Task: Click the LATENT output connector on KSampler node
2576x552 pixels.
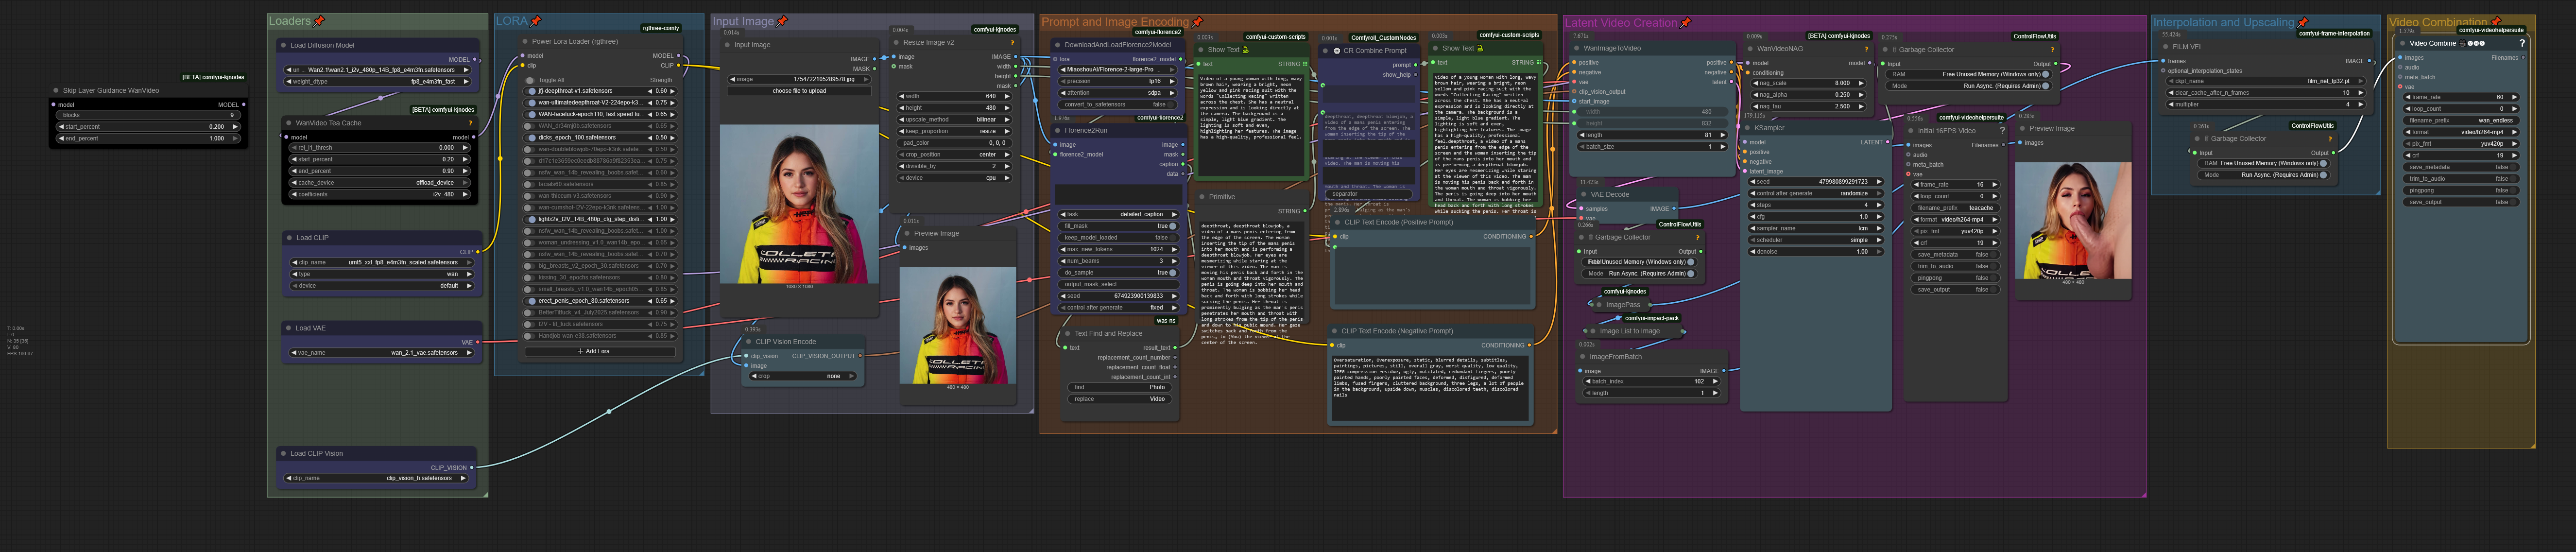Action: click(1887, 142)
